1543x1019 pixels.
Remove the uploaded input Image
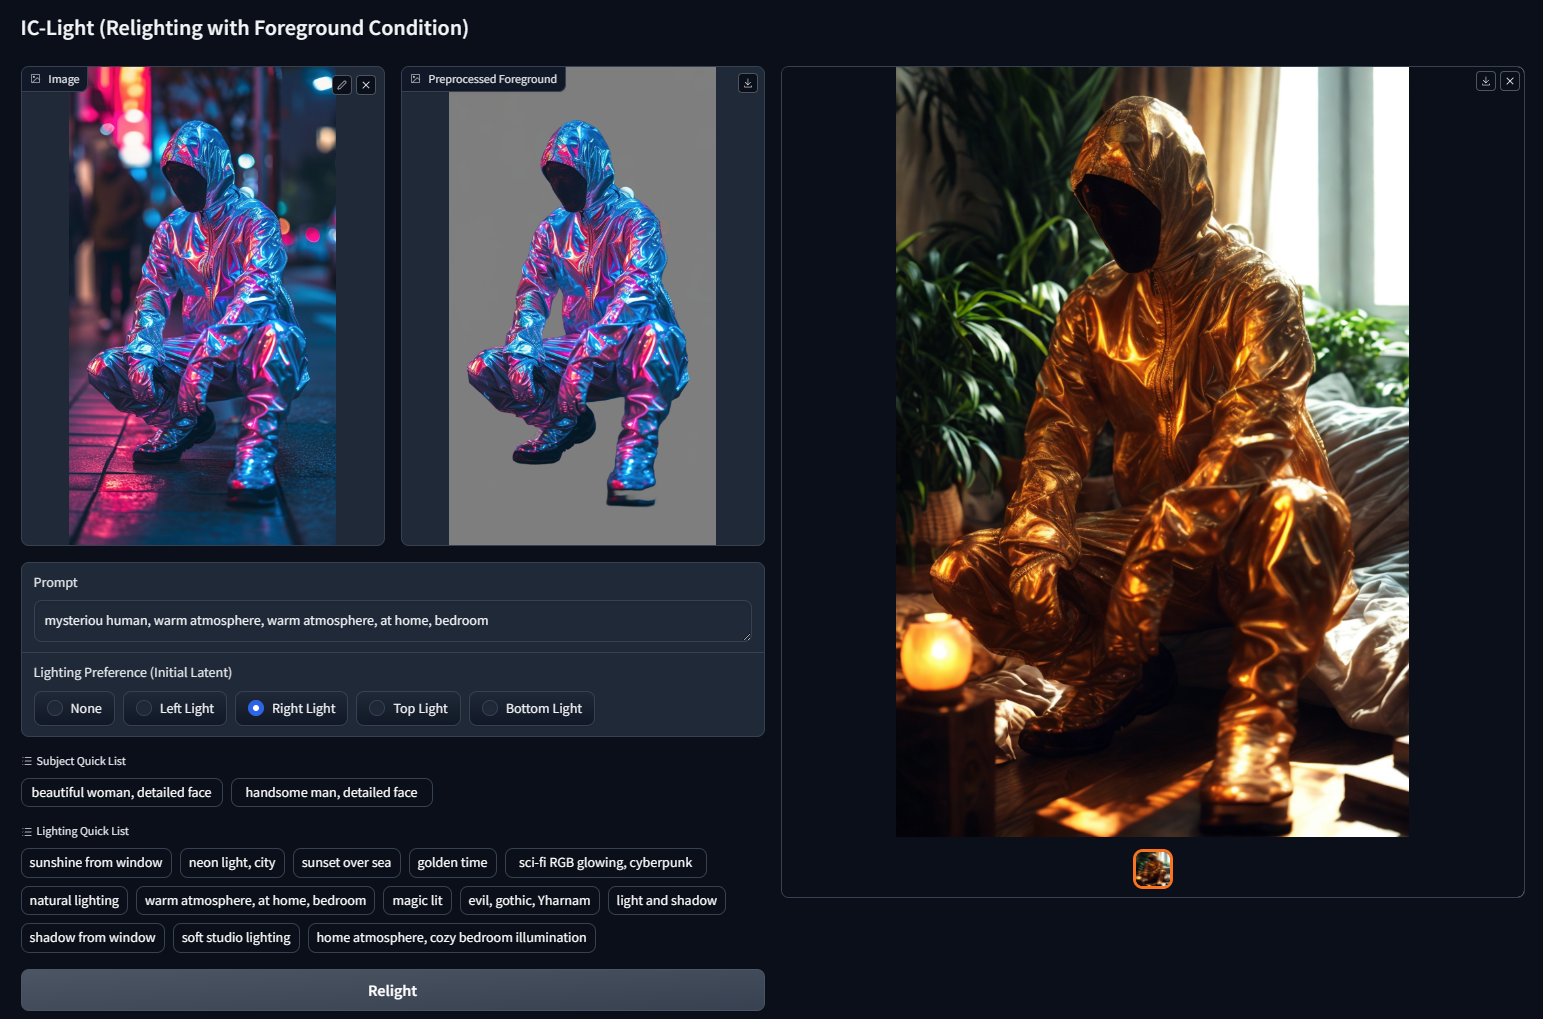click(366, 85)
